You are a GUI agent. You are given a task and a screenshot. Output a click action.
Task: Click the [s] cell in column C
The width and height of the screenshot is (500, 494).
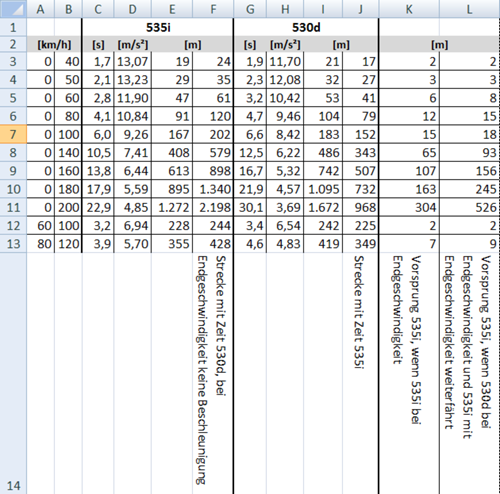pos(98,44)
